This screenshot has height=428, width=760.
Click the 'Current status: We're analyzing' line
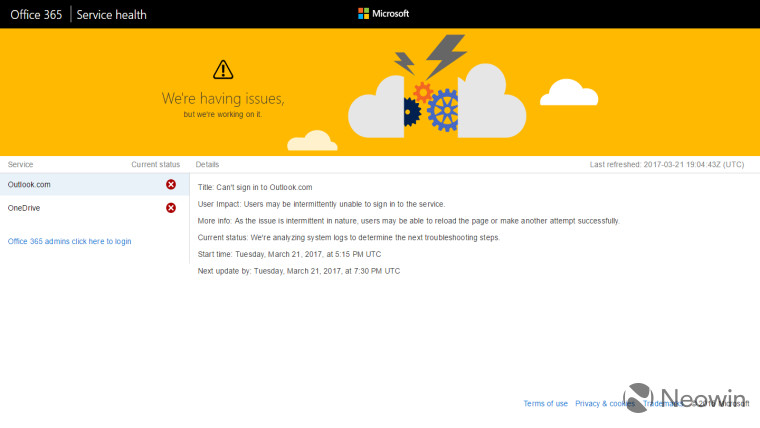pyautogui.click(x=348, y=238)
